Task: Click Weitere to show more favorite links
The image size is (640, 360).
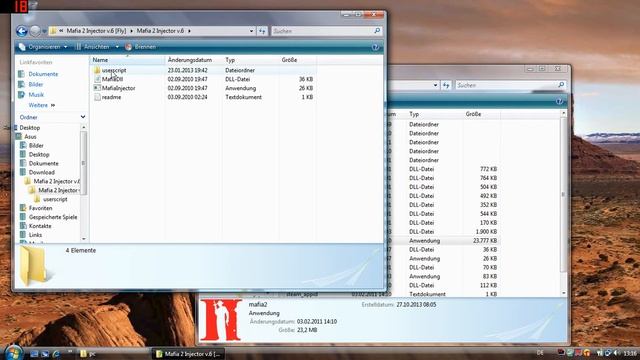Action: (42, 105)
